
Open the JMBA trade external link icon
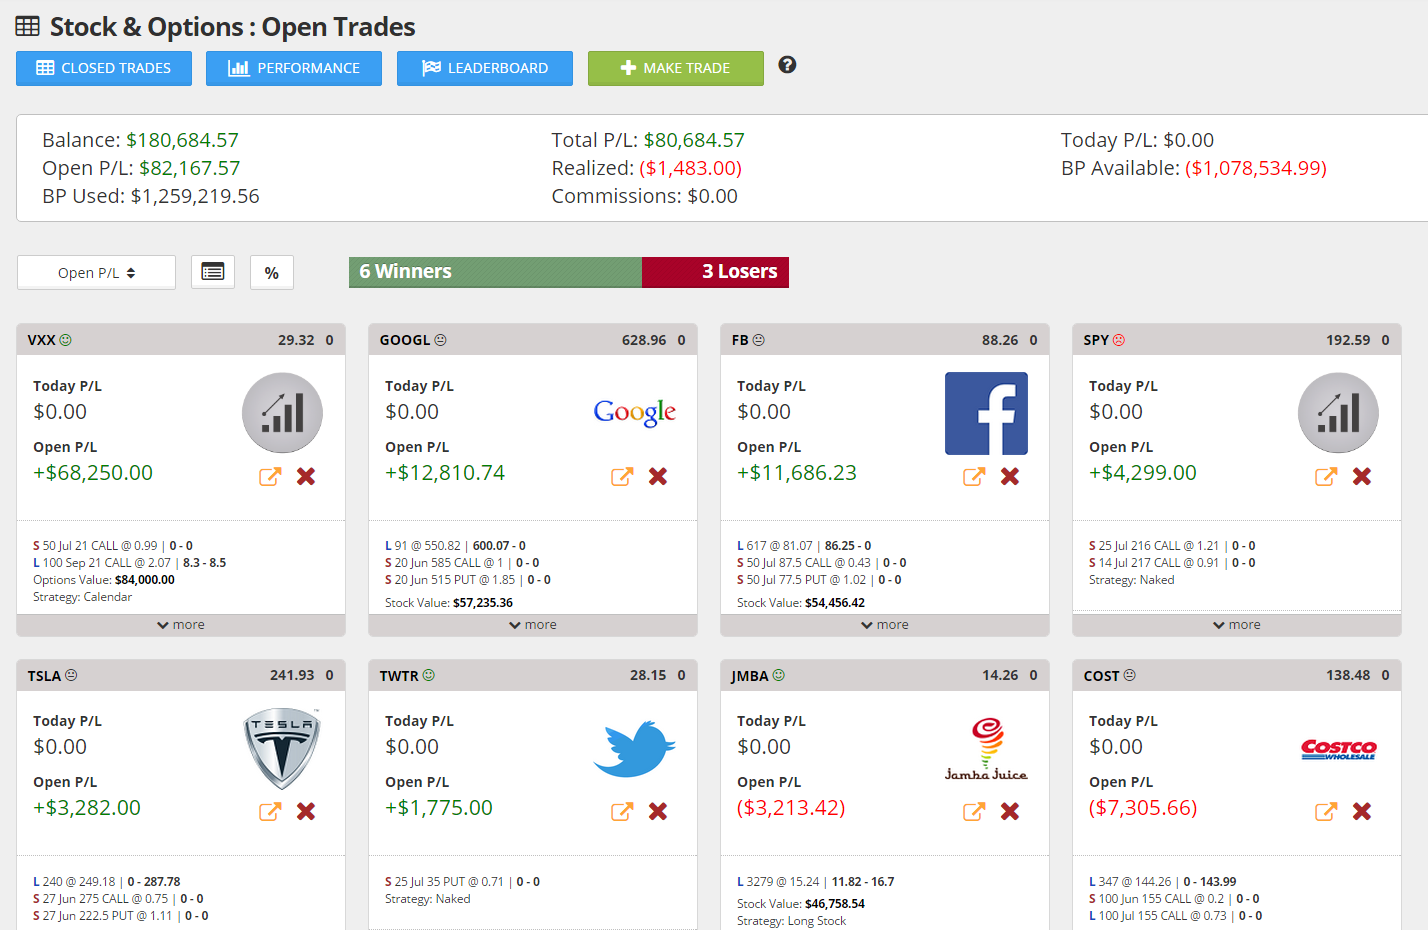(974, 811)
